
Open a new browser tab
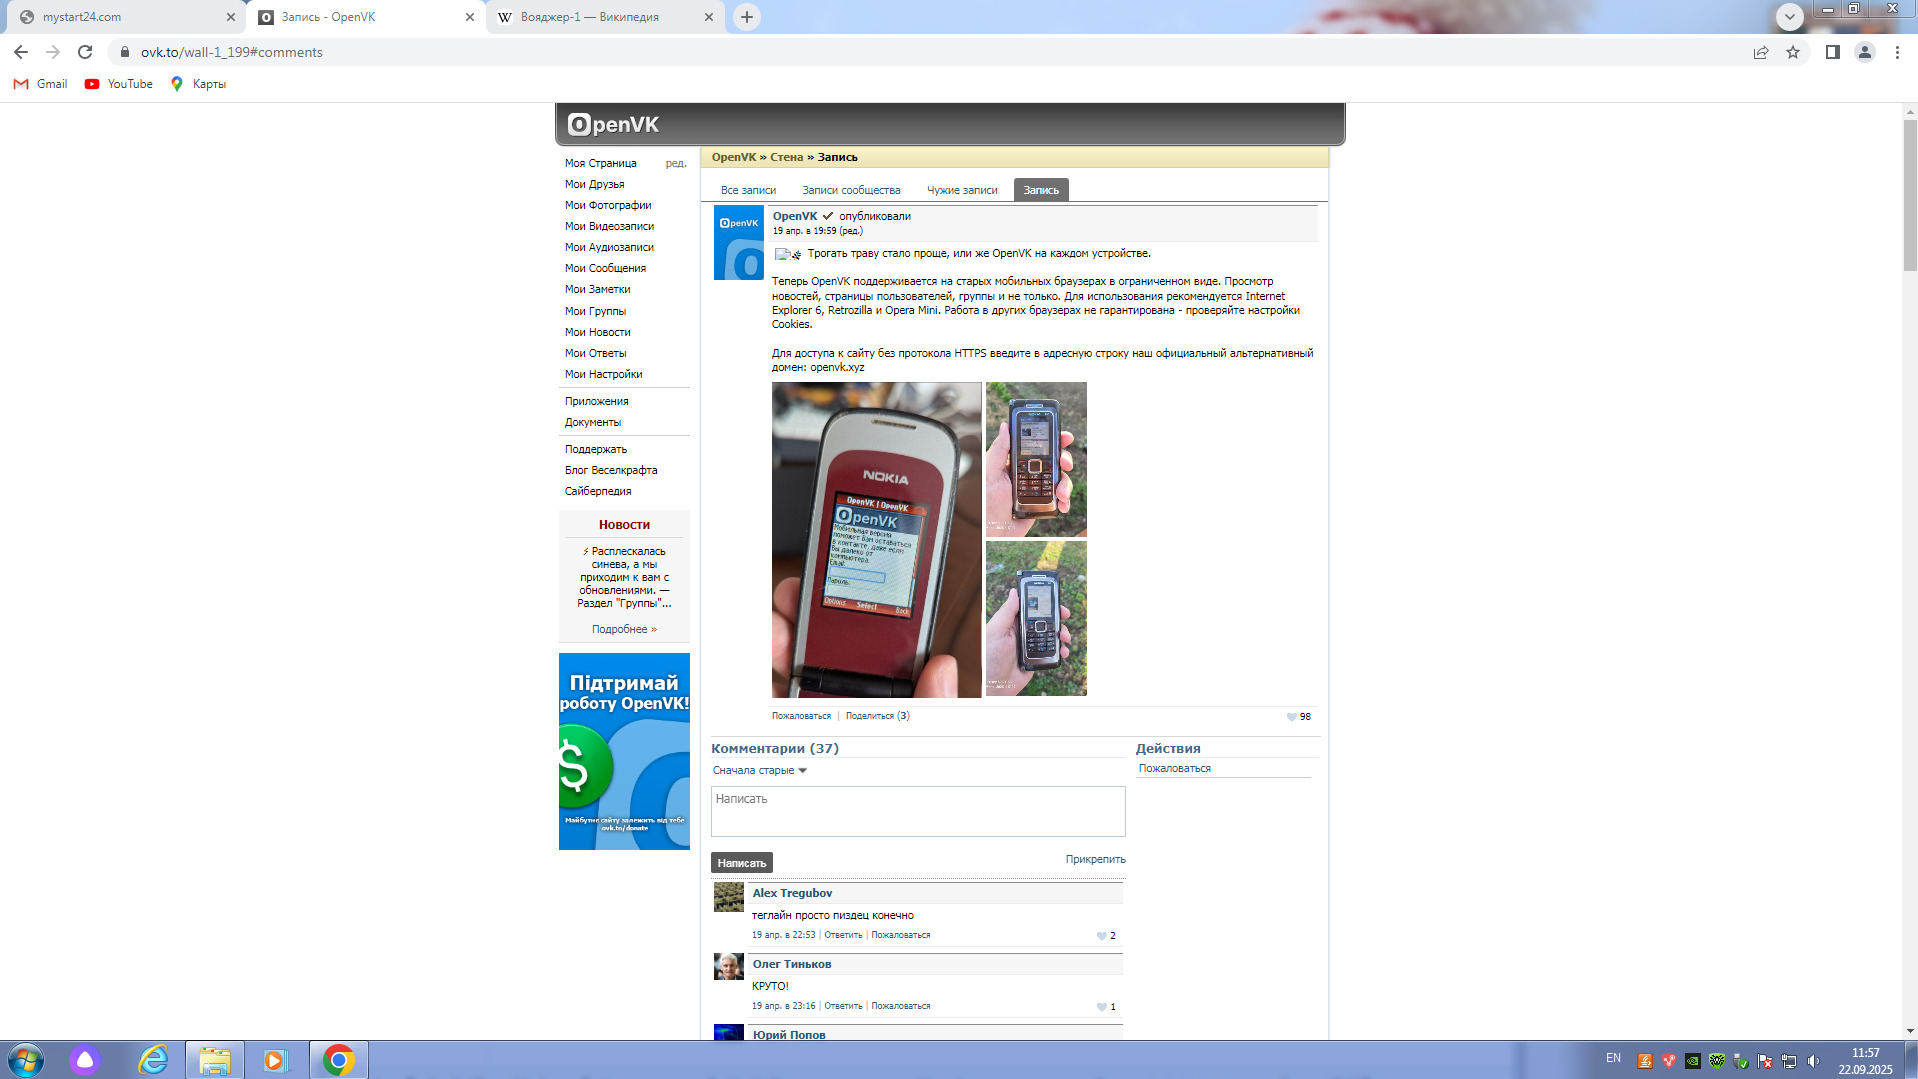746,17
